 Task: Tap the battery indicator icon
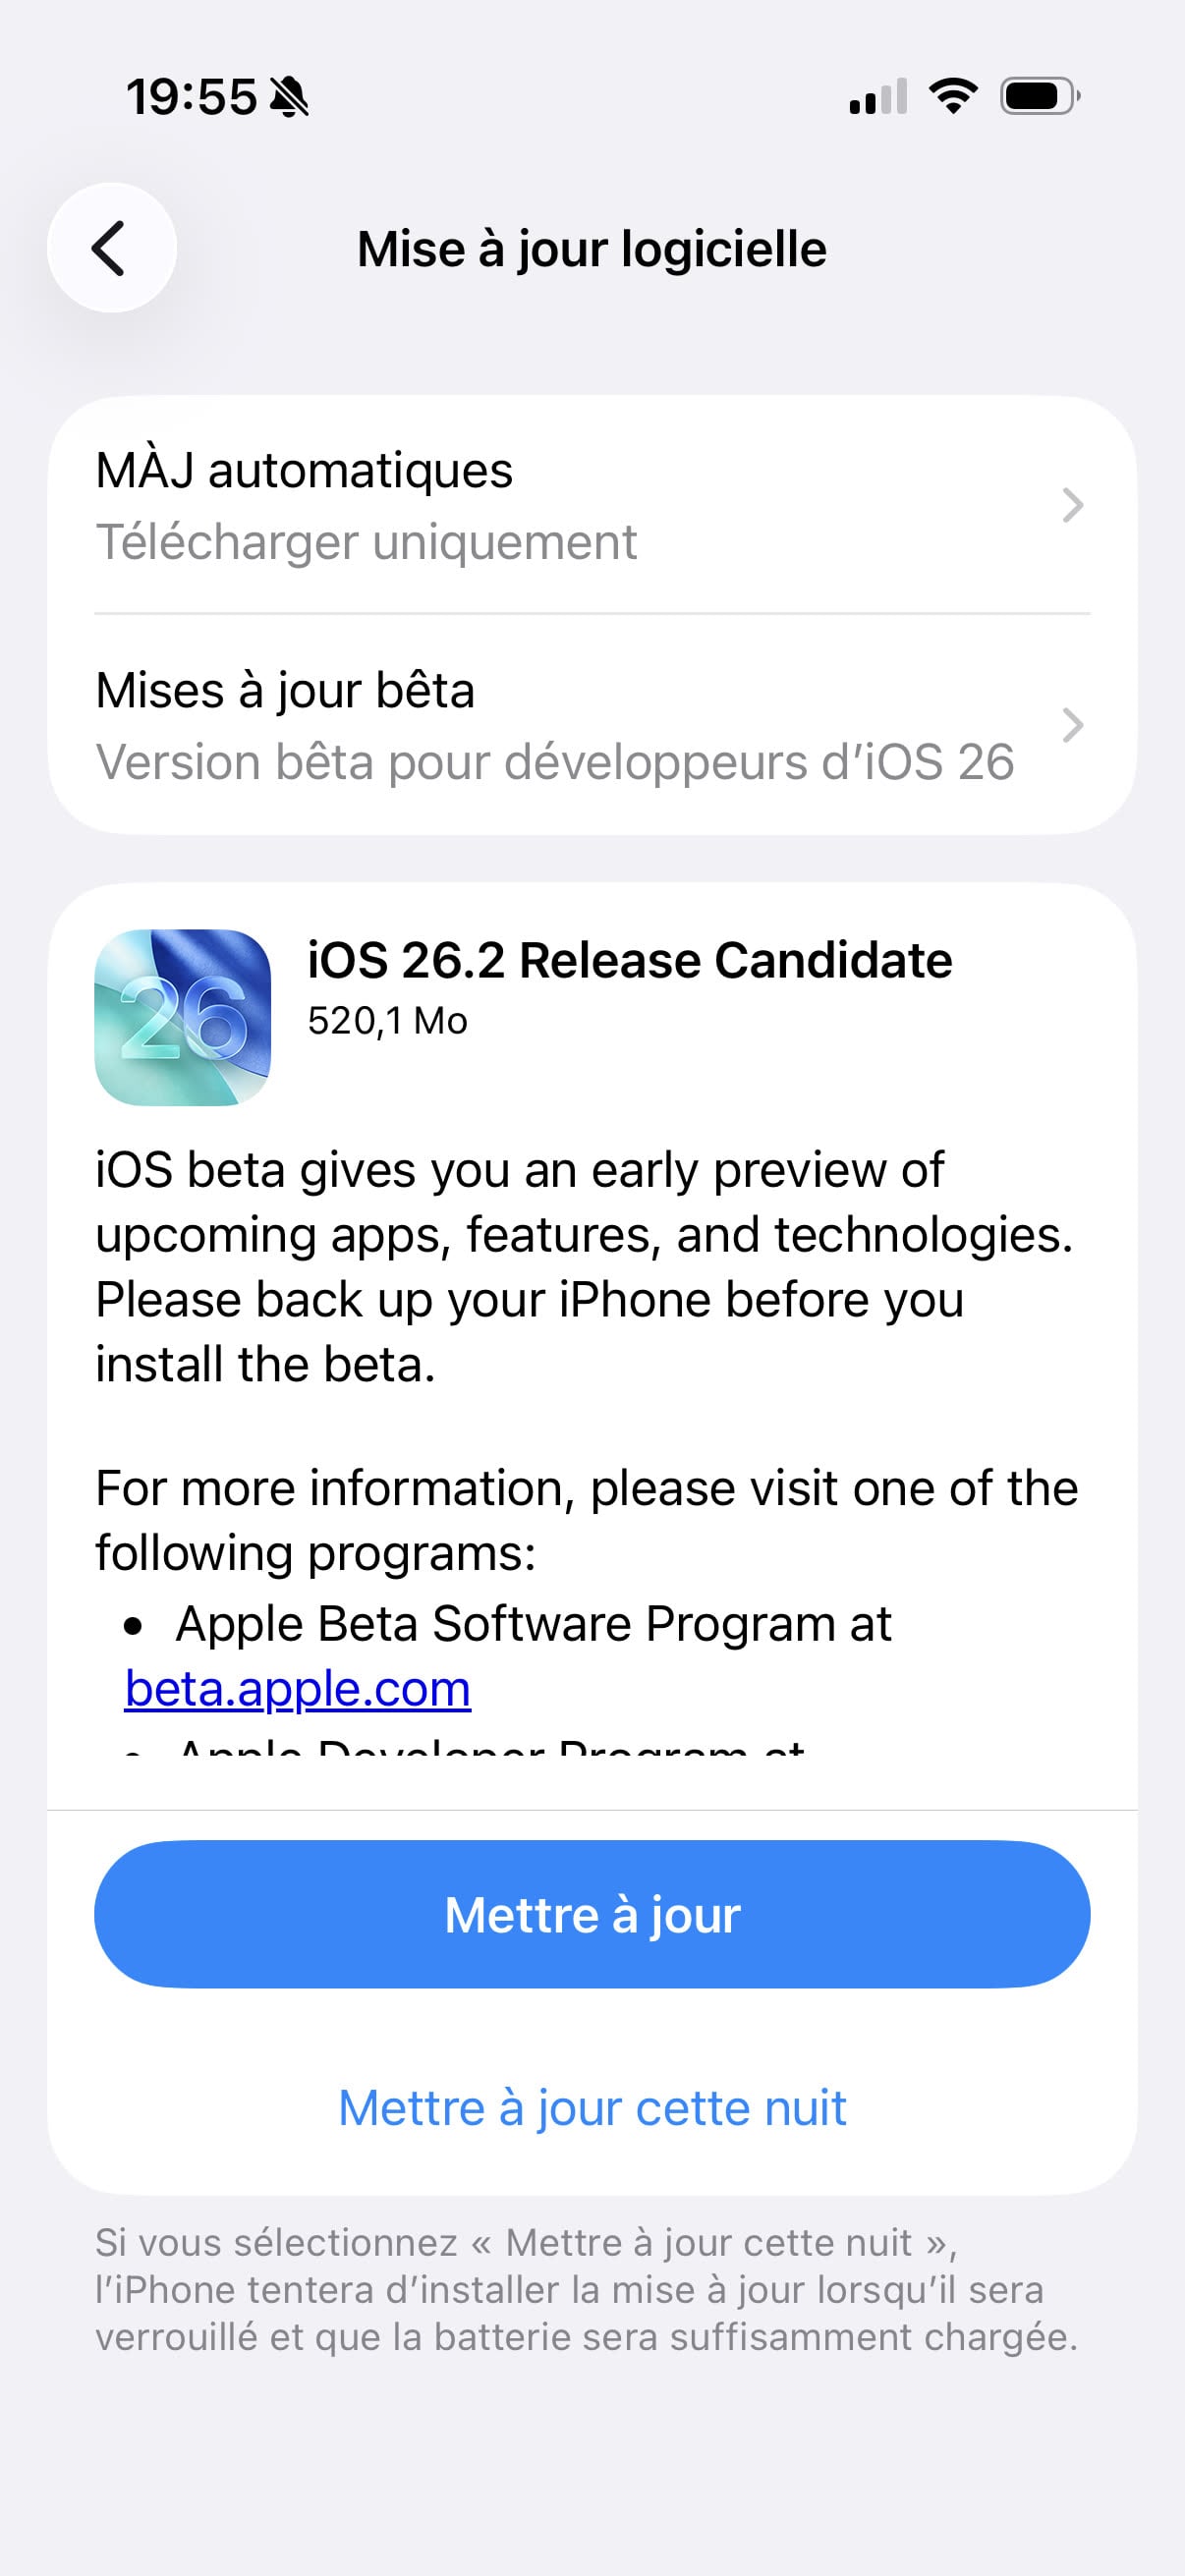click(1039, 97)
